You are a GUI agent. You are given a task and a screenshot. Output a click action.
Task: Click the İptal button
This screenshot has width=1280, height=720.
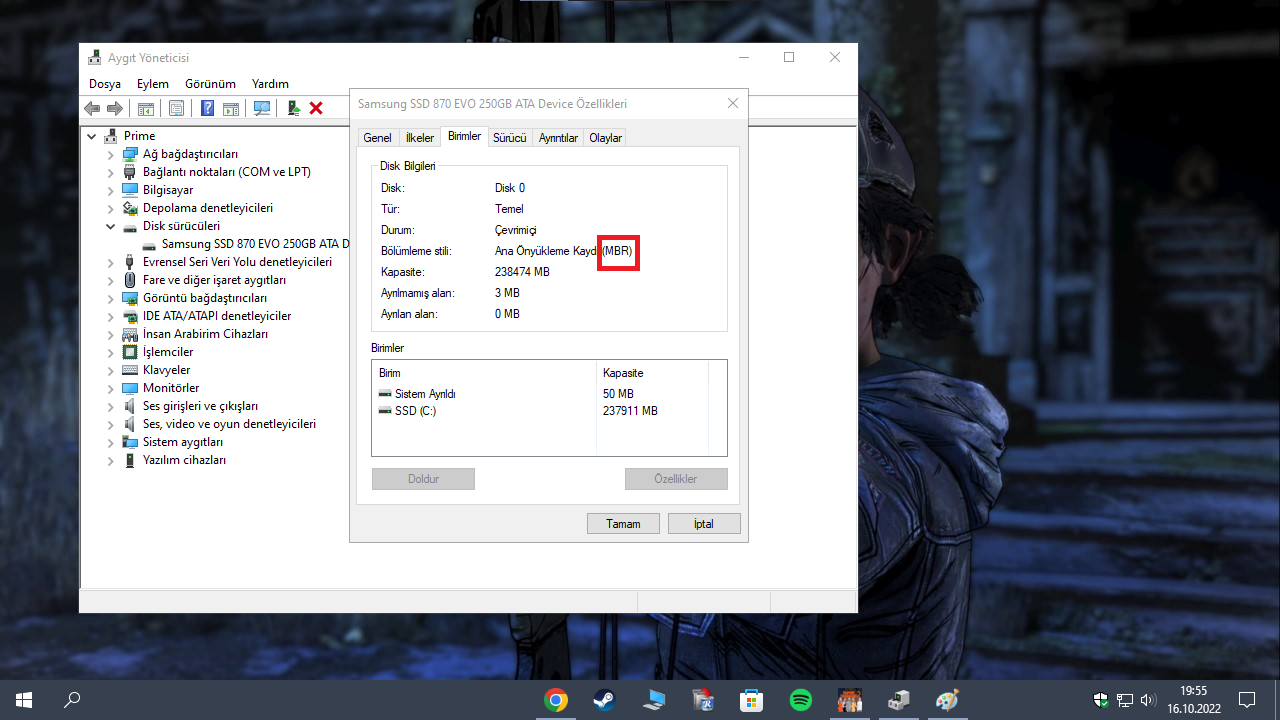(x=704, y=524)
